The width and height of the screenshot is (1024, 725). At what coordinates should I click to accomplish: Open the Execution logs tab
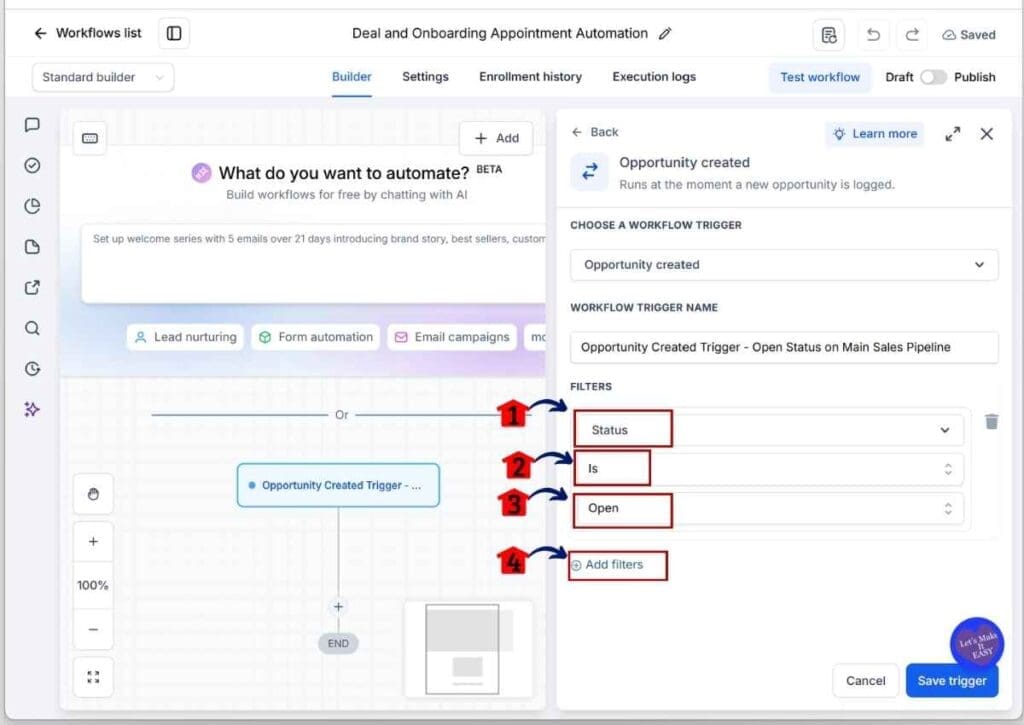[x=654, y=76]
